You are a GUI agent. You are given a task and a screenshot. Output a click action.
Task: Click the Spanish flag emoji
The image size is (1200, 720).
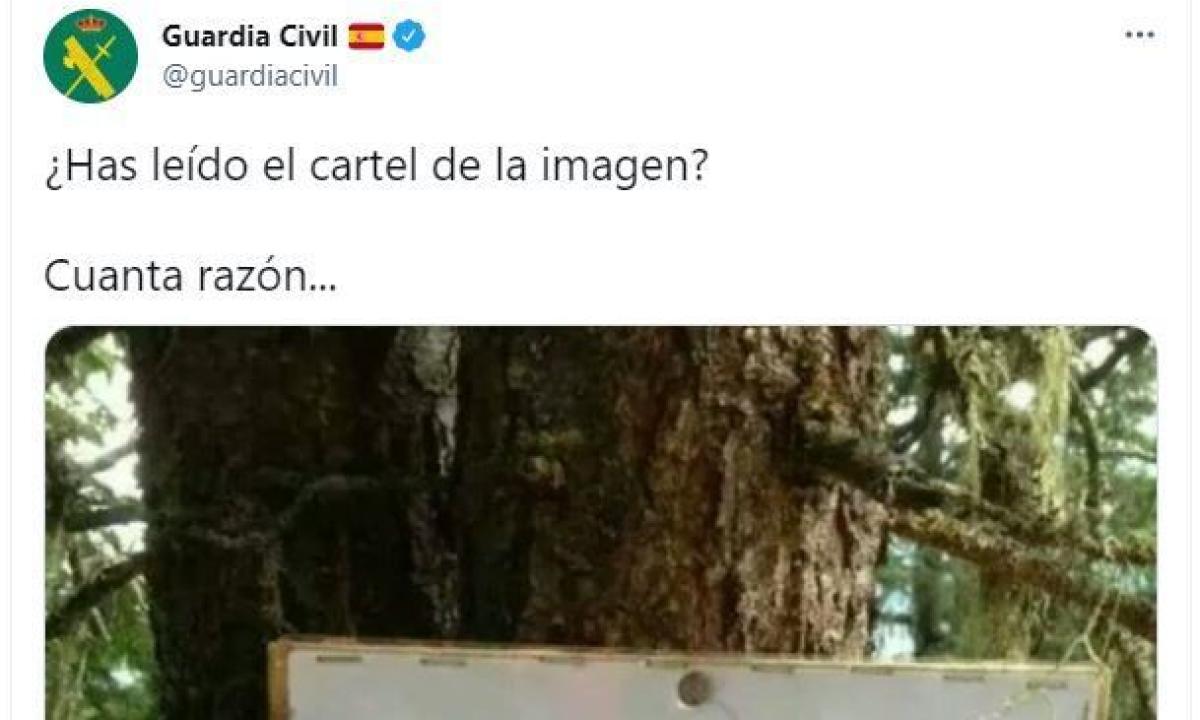click(x=366, y=38)
